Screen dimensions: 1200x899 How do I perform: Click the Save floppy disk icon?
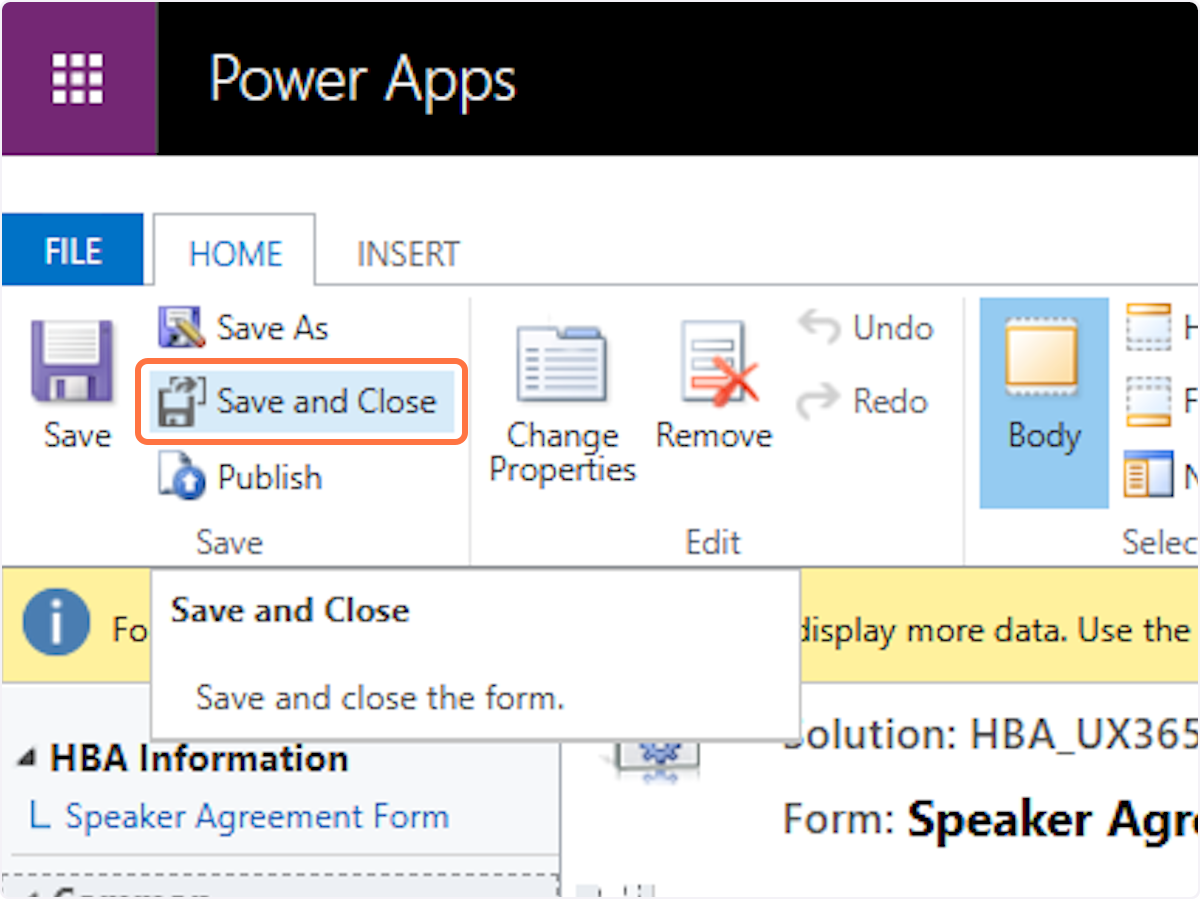click(x=72, y=360)
